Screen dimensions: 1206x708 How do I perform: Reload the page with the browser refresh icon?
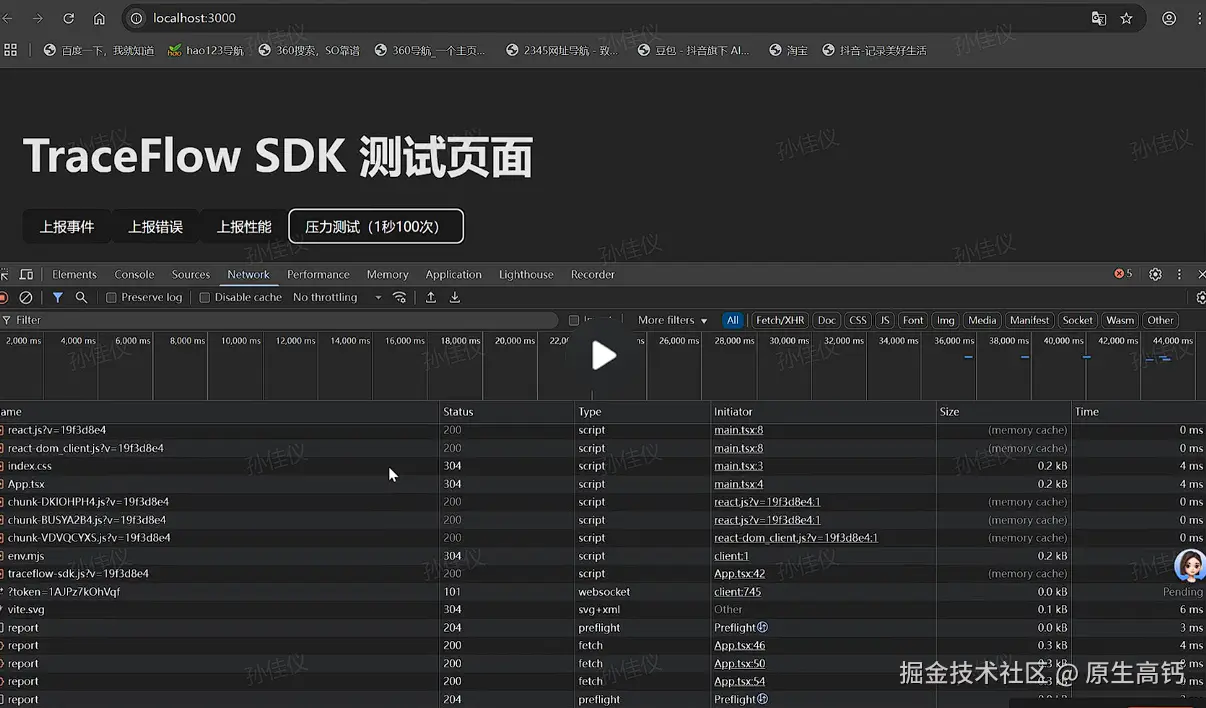tap(68, 18)
